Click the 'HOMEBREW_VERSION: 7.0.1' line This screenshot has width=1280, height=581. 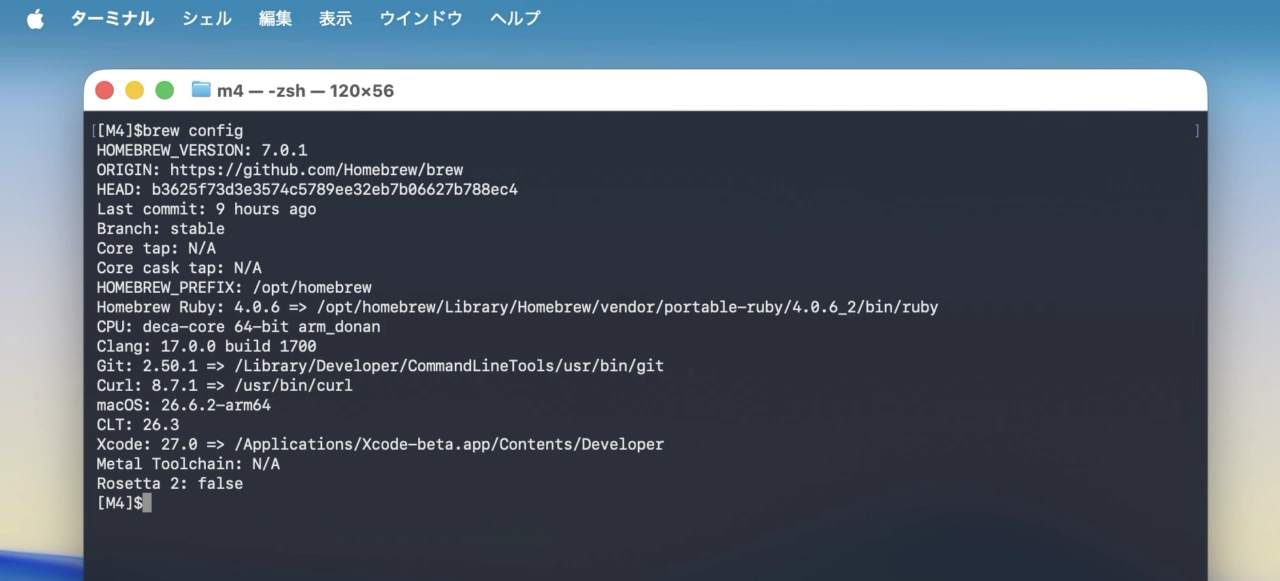click(202, 151)
